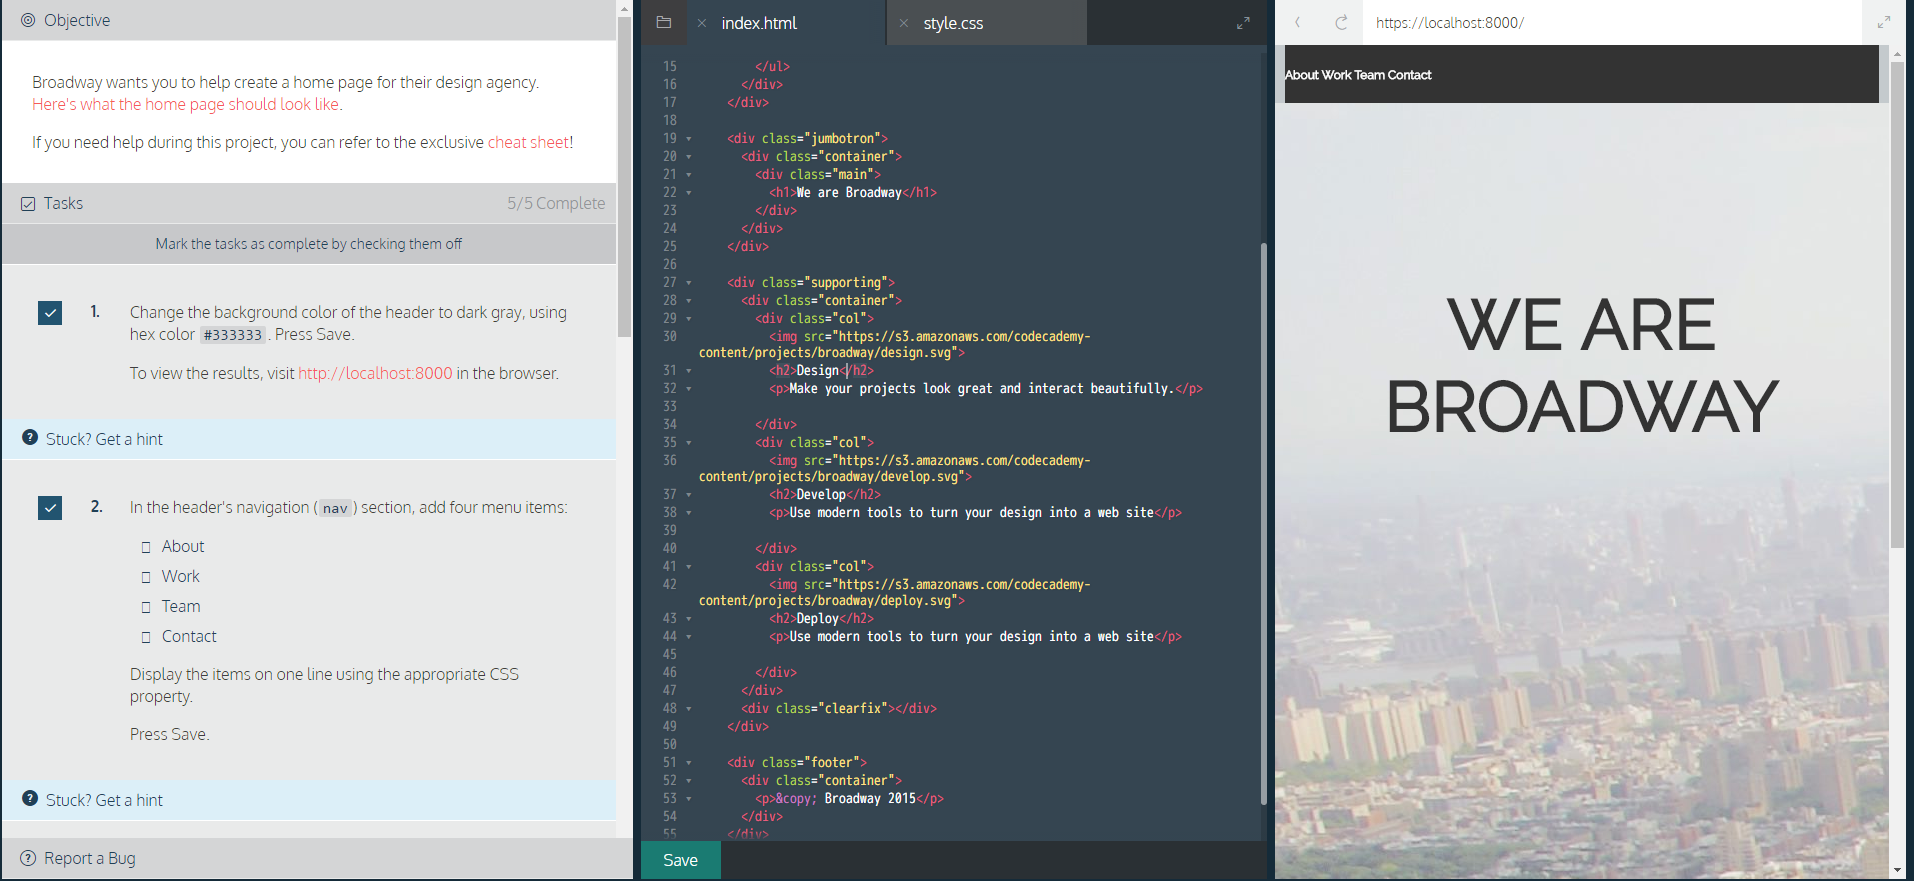Click the question icon beside first hint
This screenshot has height=881, width=1914.
(30, 438)
